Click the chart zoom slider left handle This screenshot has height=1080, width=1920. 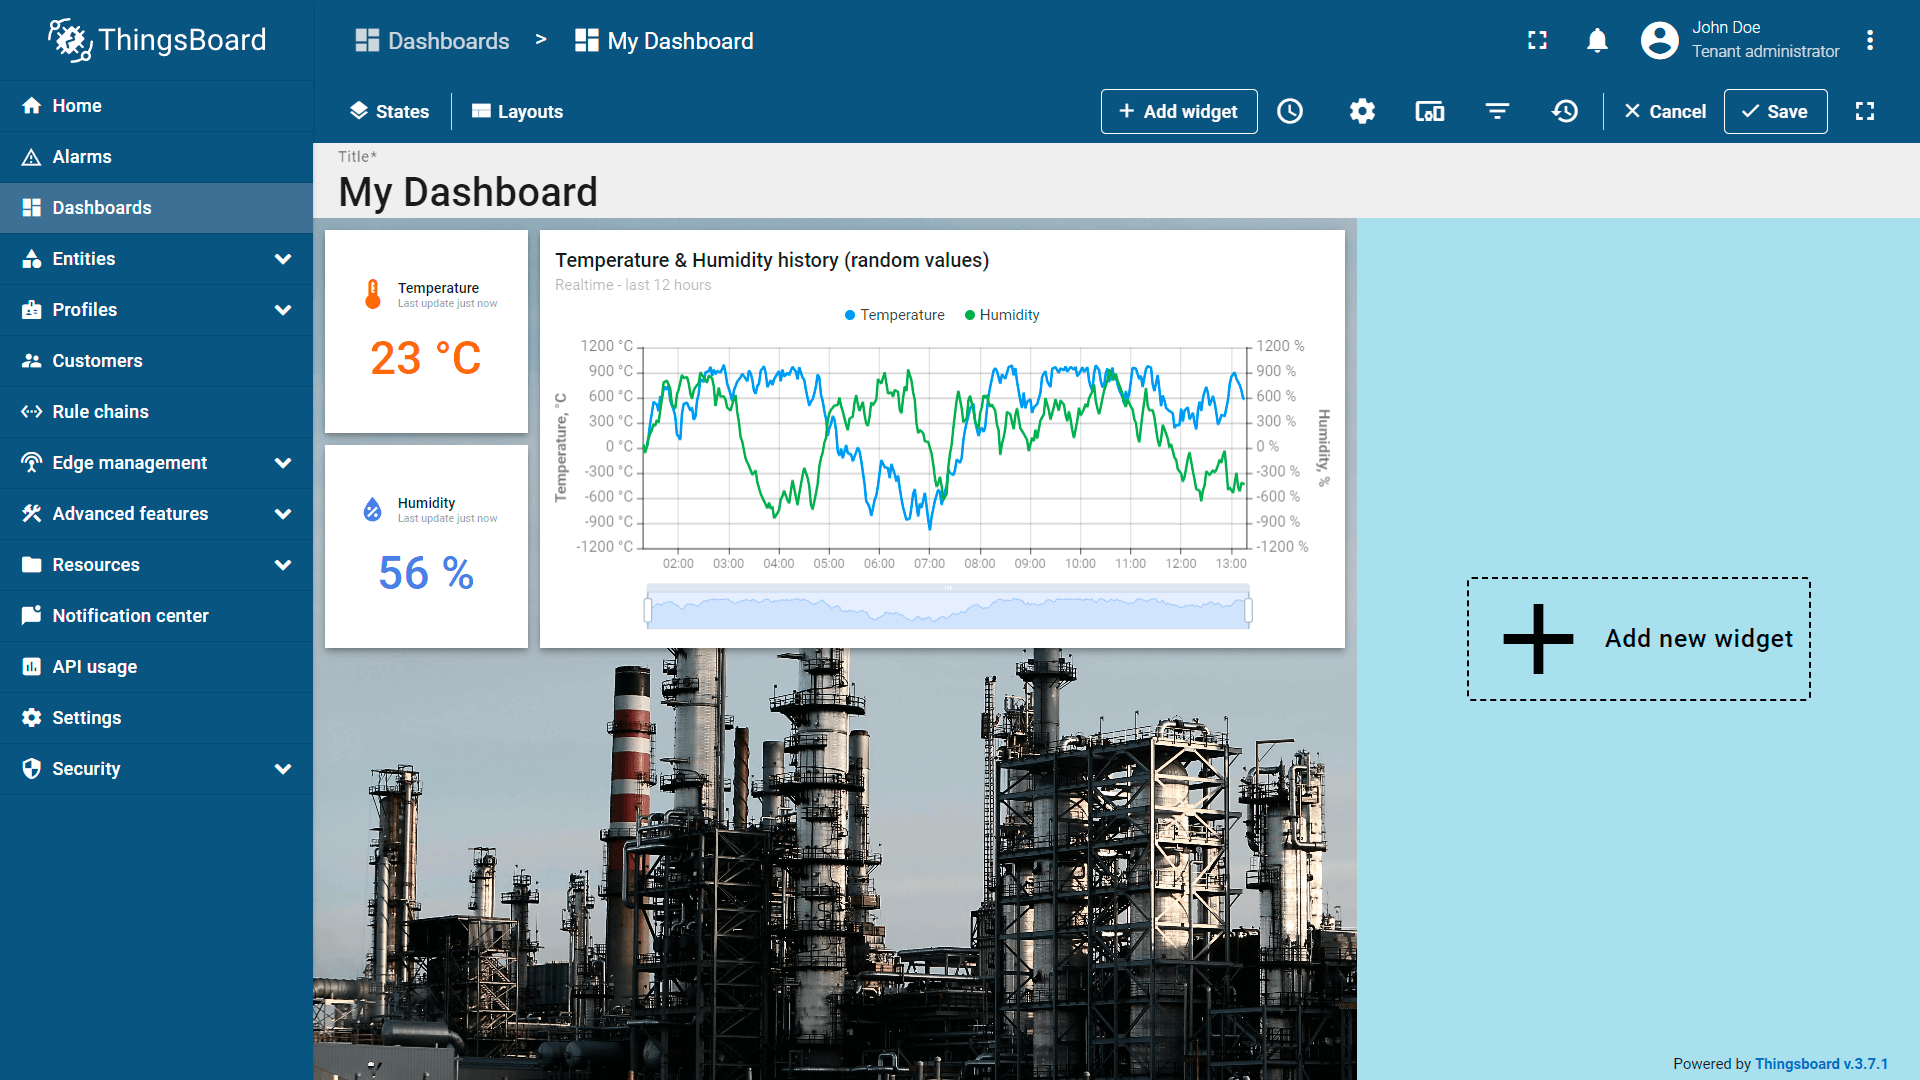coord(648,610)
